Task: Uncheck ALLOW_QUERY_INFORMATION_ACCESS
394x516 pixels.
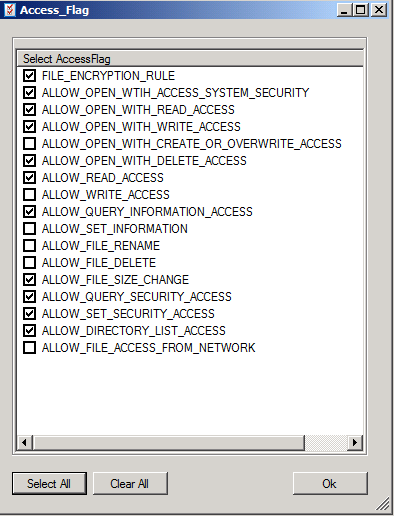Action: [x=29, y=212]
